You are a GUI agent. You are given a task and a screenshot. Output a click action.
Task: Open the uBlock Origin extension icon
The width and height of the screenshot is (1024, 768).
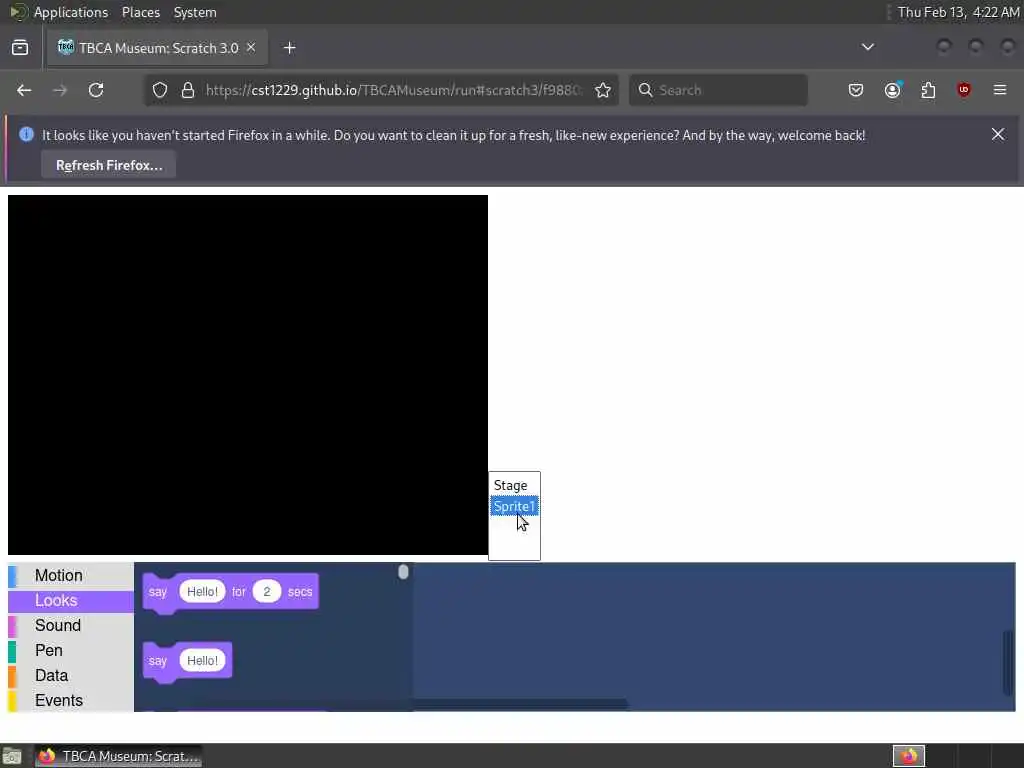[x=964, y=90]
